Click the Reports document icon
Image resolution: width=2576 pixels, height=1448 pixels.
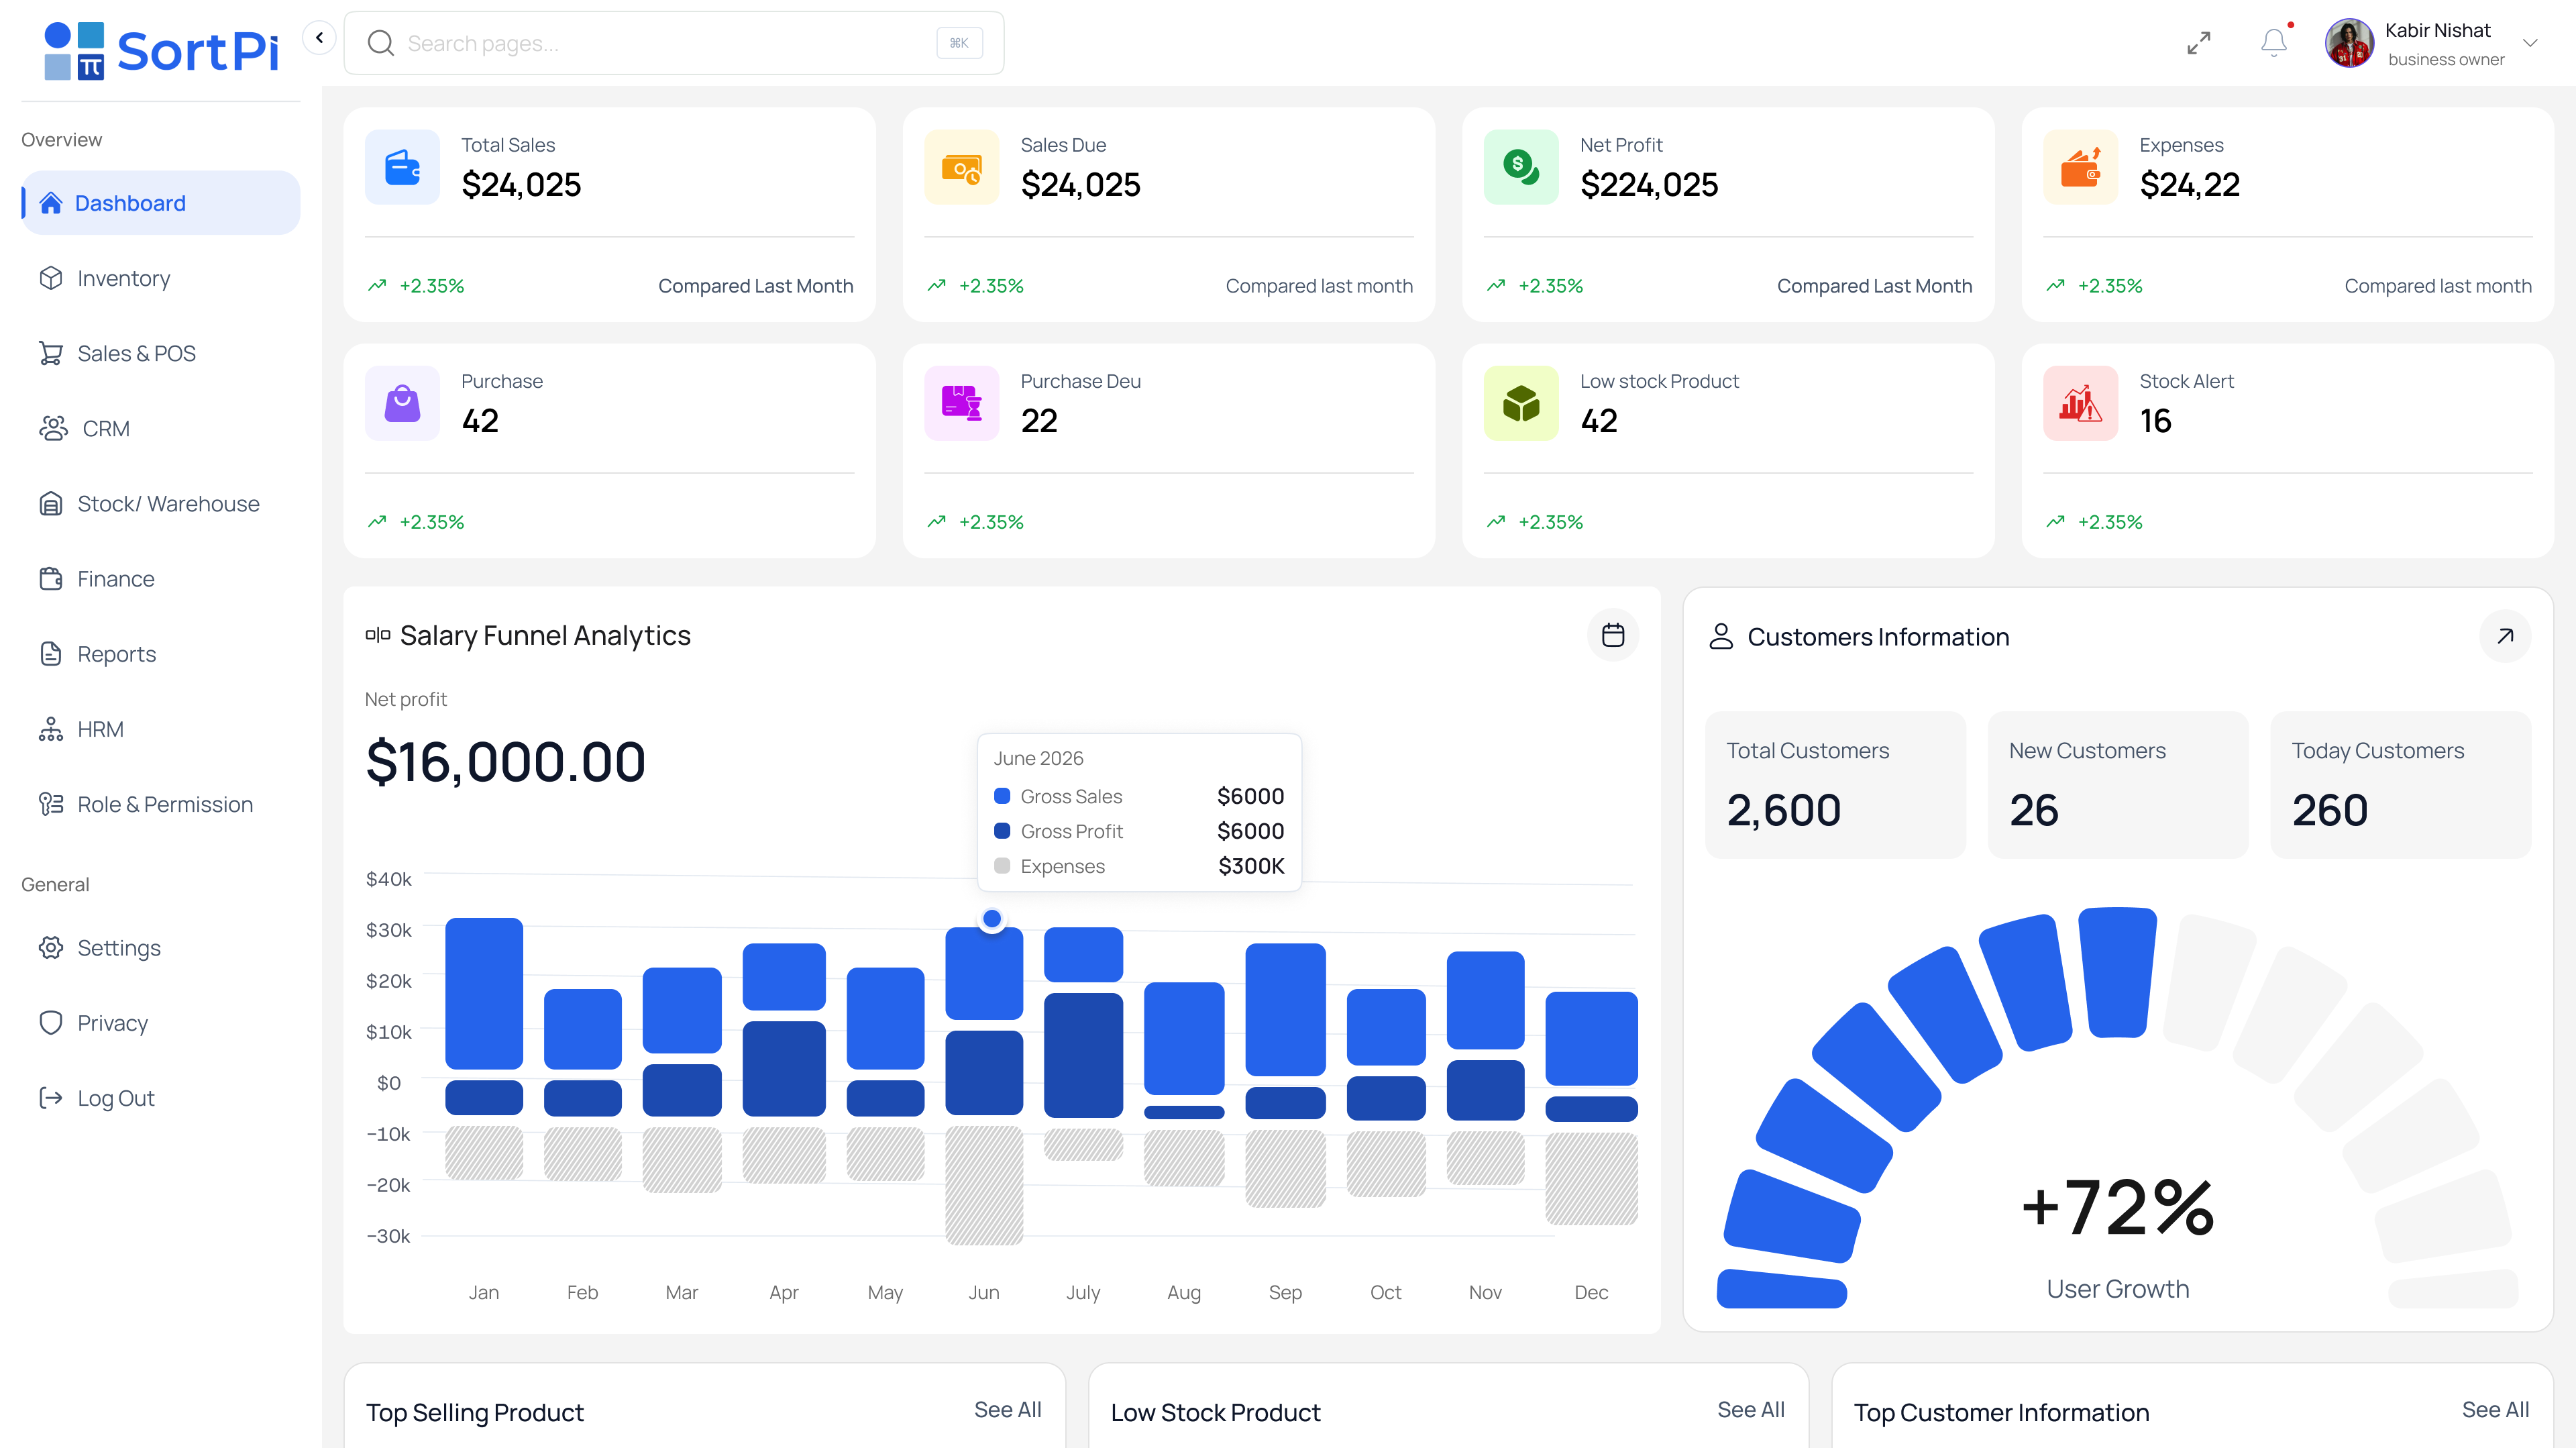[51, 653]
